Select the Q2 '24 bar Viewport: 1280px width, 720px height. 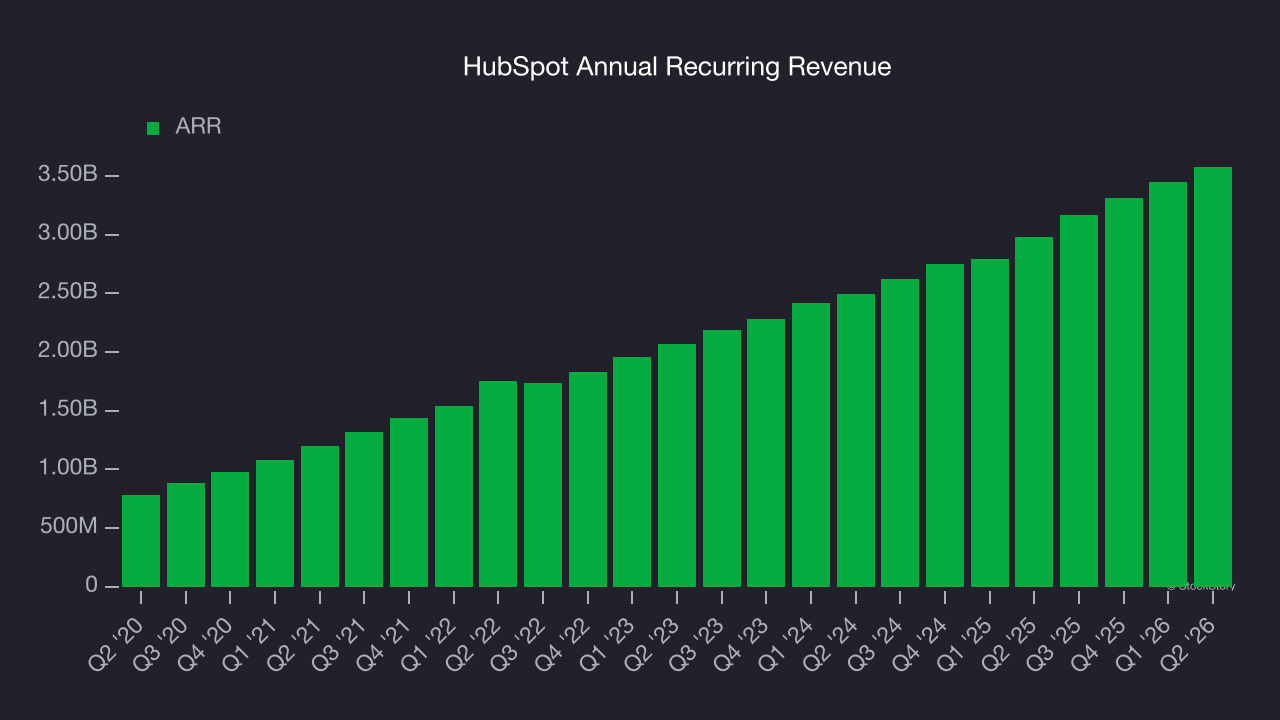coord(856,440)
